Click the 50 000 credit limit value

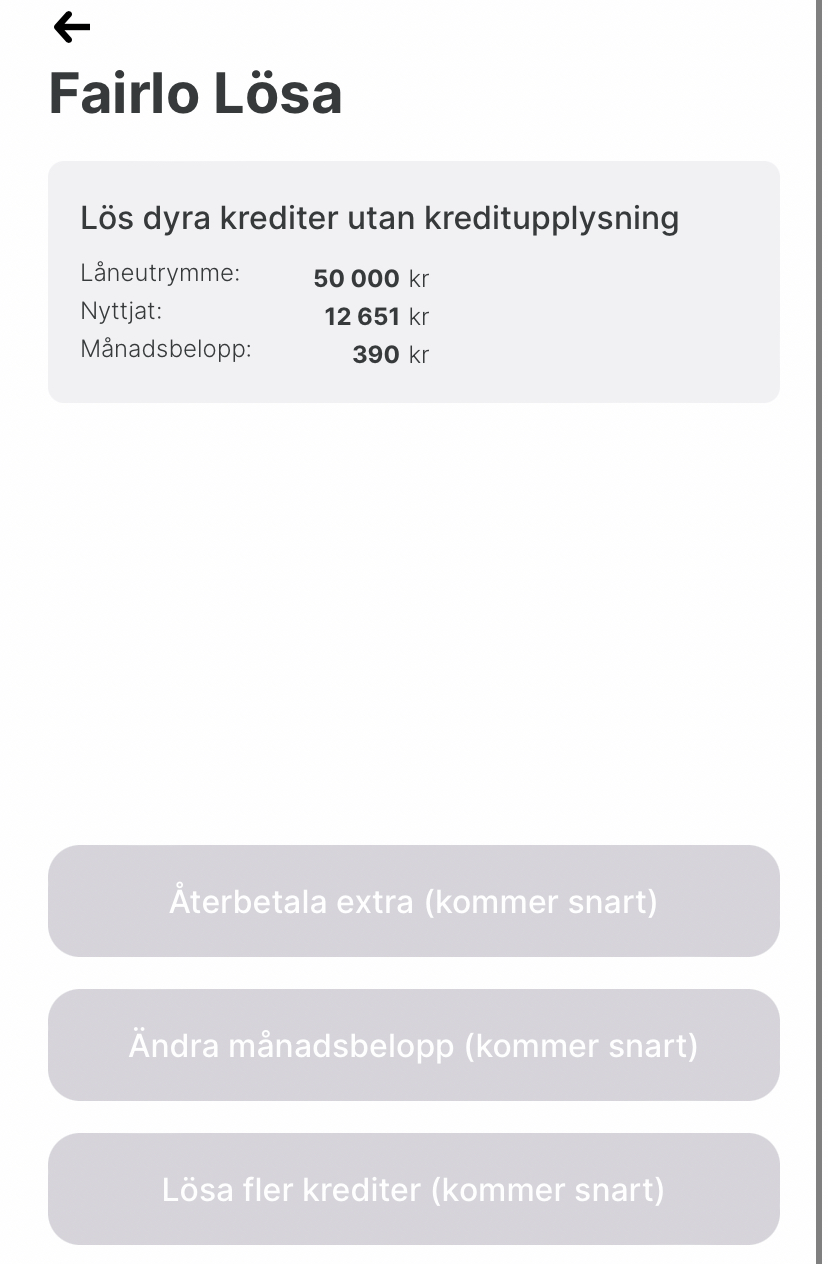tap(356, 279)
